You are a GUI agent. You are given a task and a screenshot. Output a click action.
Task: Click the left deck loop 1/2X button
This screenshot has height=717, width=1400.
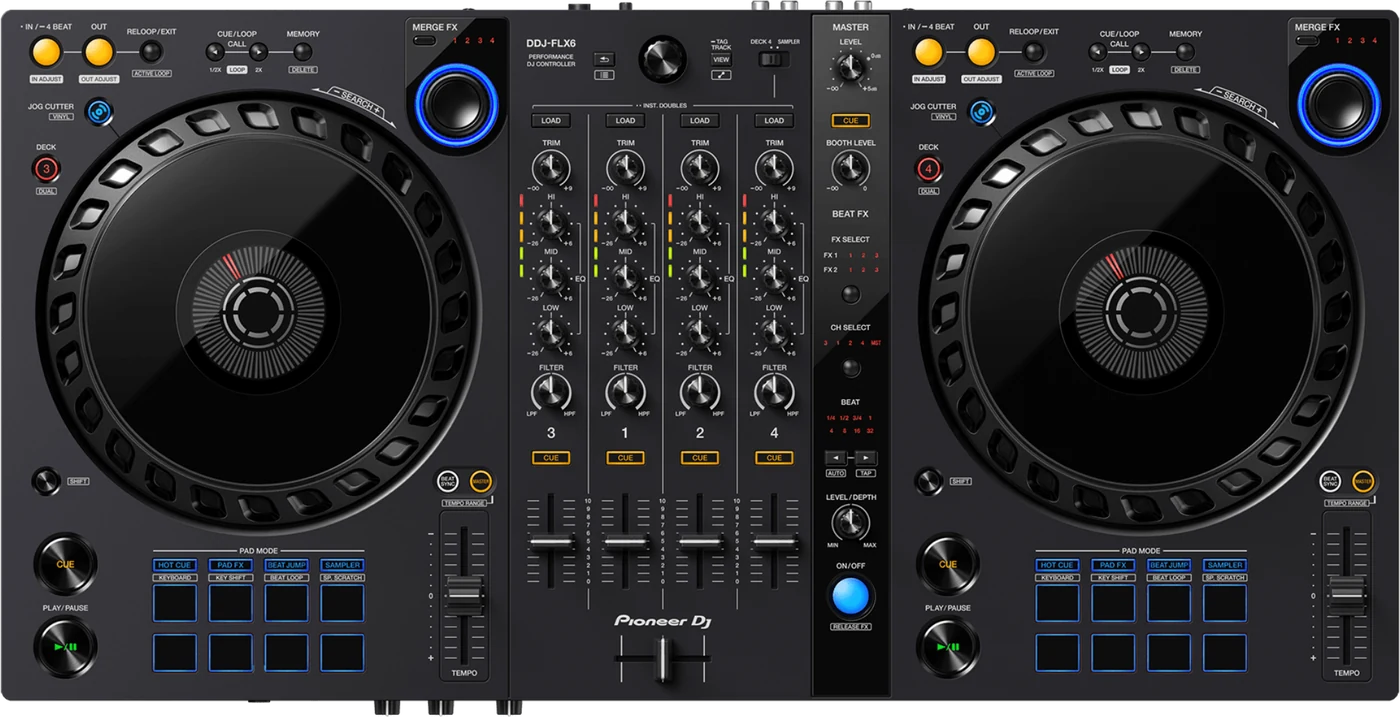(x=215, y=52)
